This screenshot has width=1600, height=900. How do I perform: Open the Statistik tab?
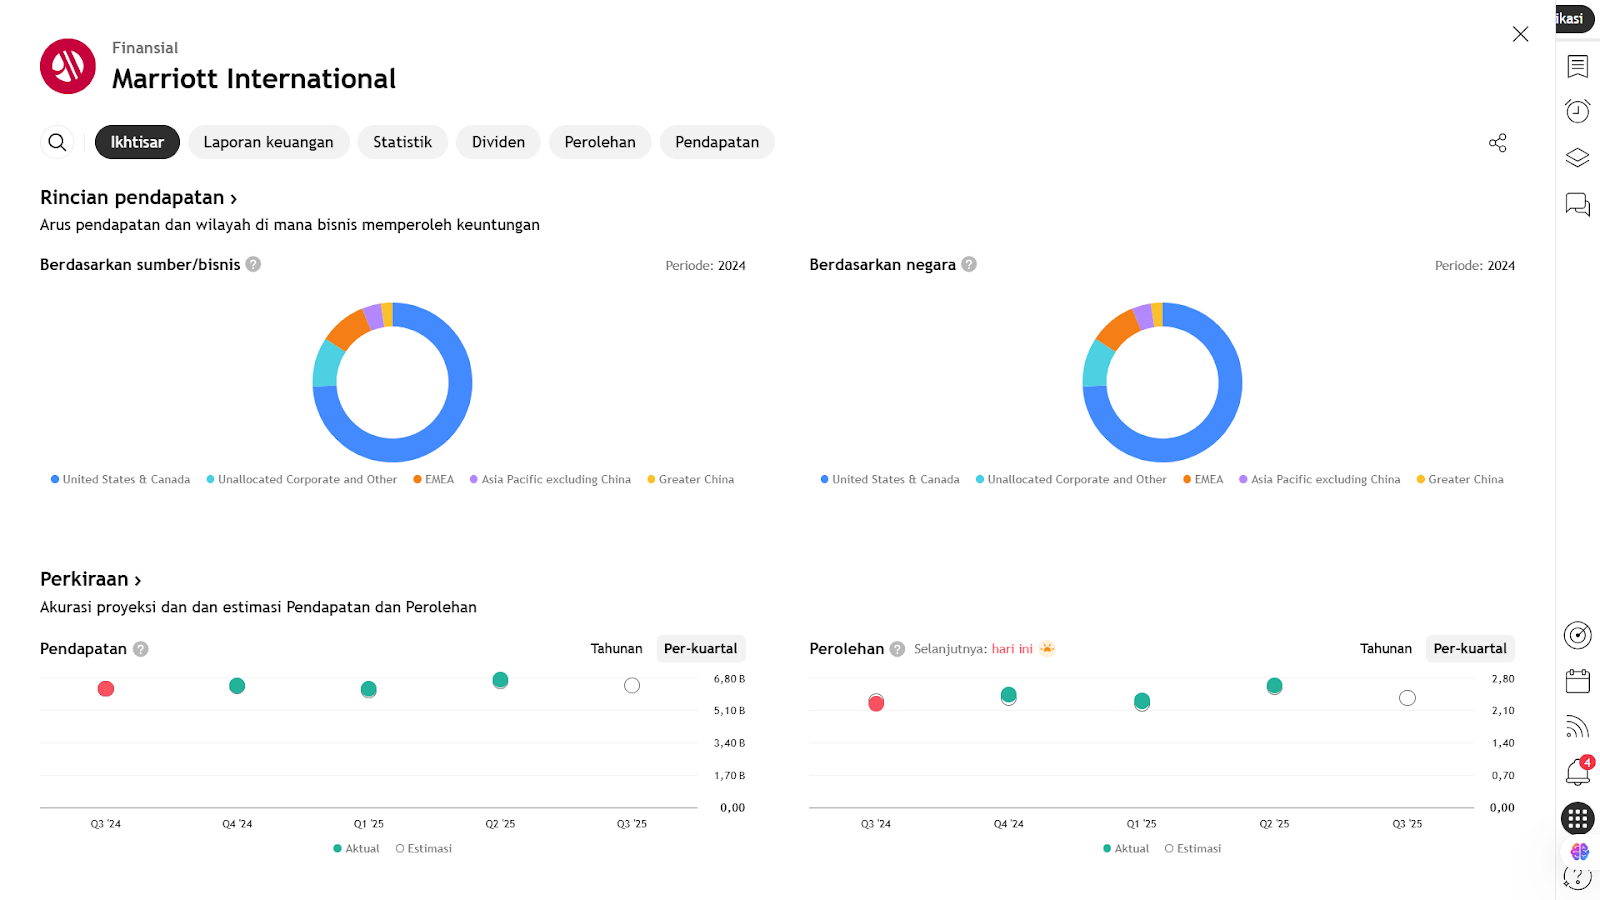pyautogui.click(x=402, y=142)
